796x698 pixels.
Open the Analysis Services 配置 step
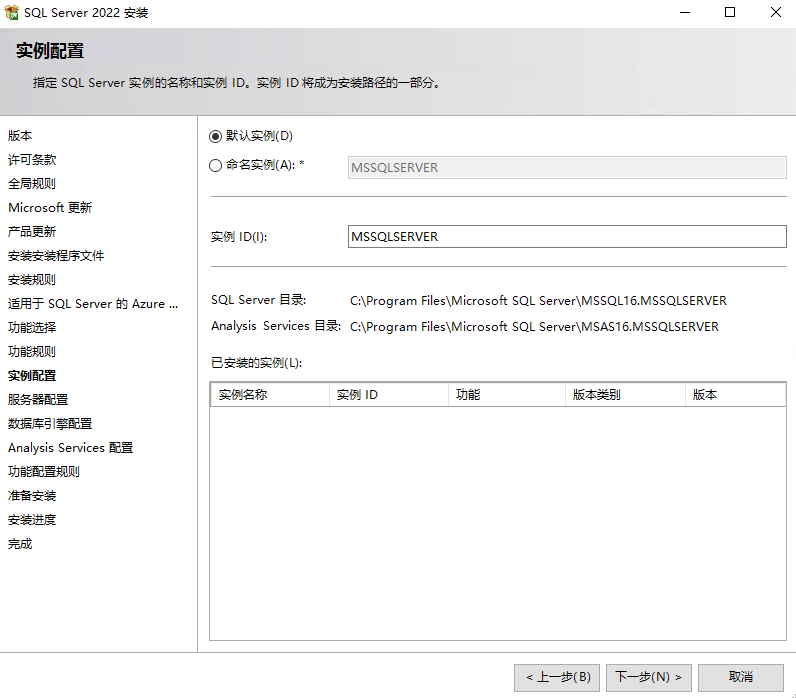71,448
